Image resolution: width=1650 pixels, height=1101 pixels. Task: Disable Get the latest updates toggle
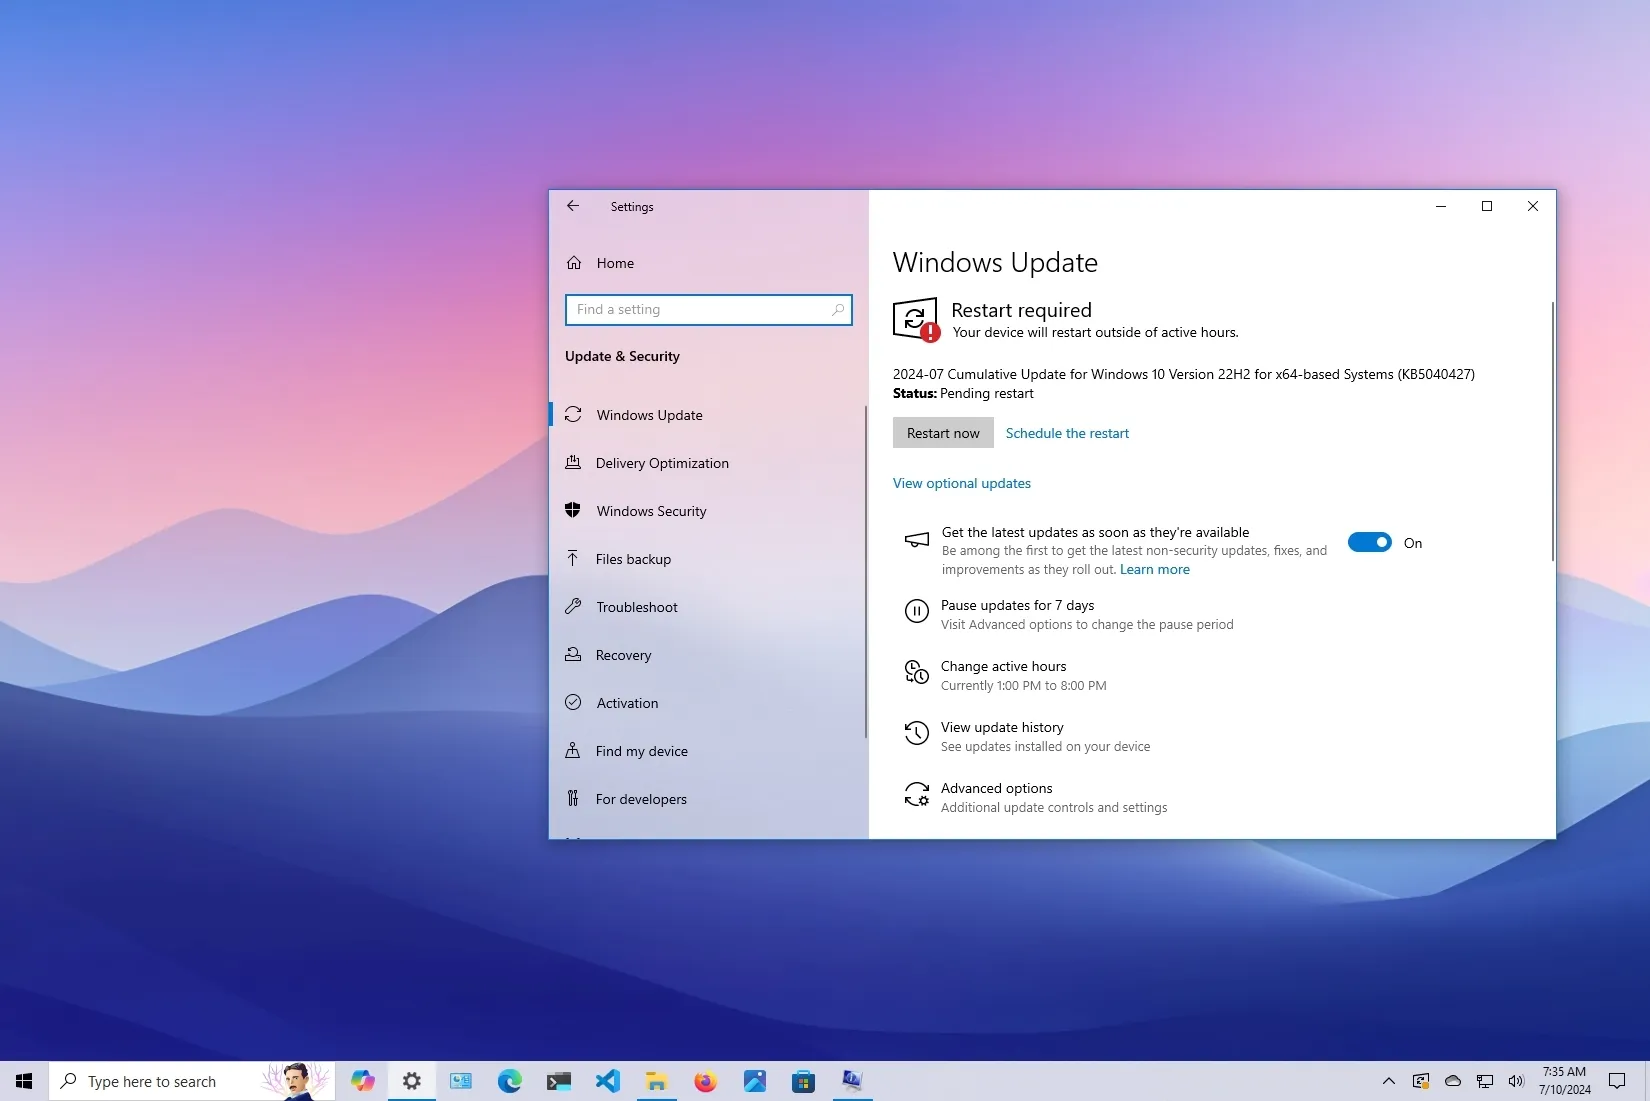coord(1370,542)
